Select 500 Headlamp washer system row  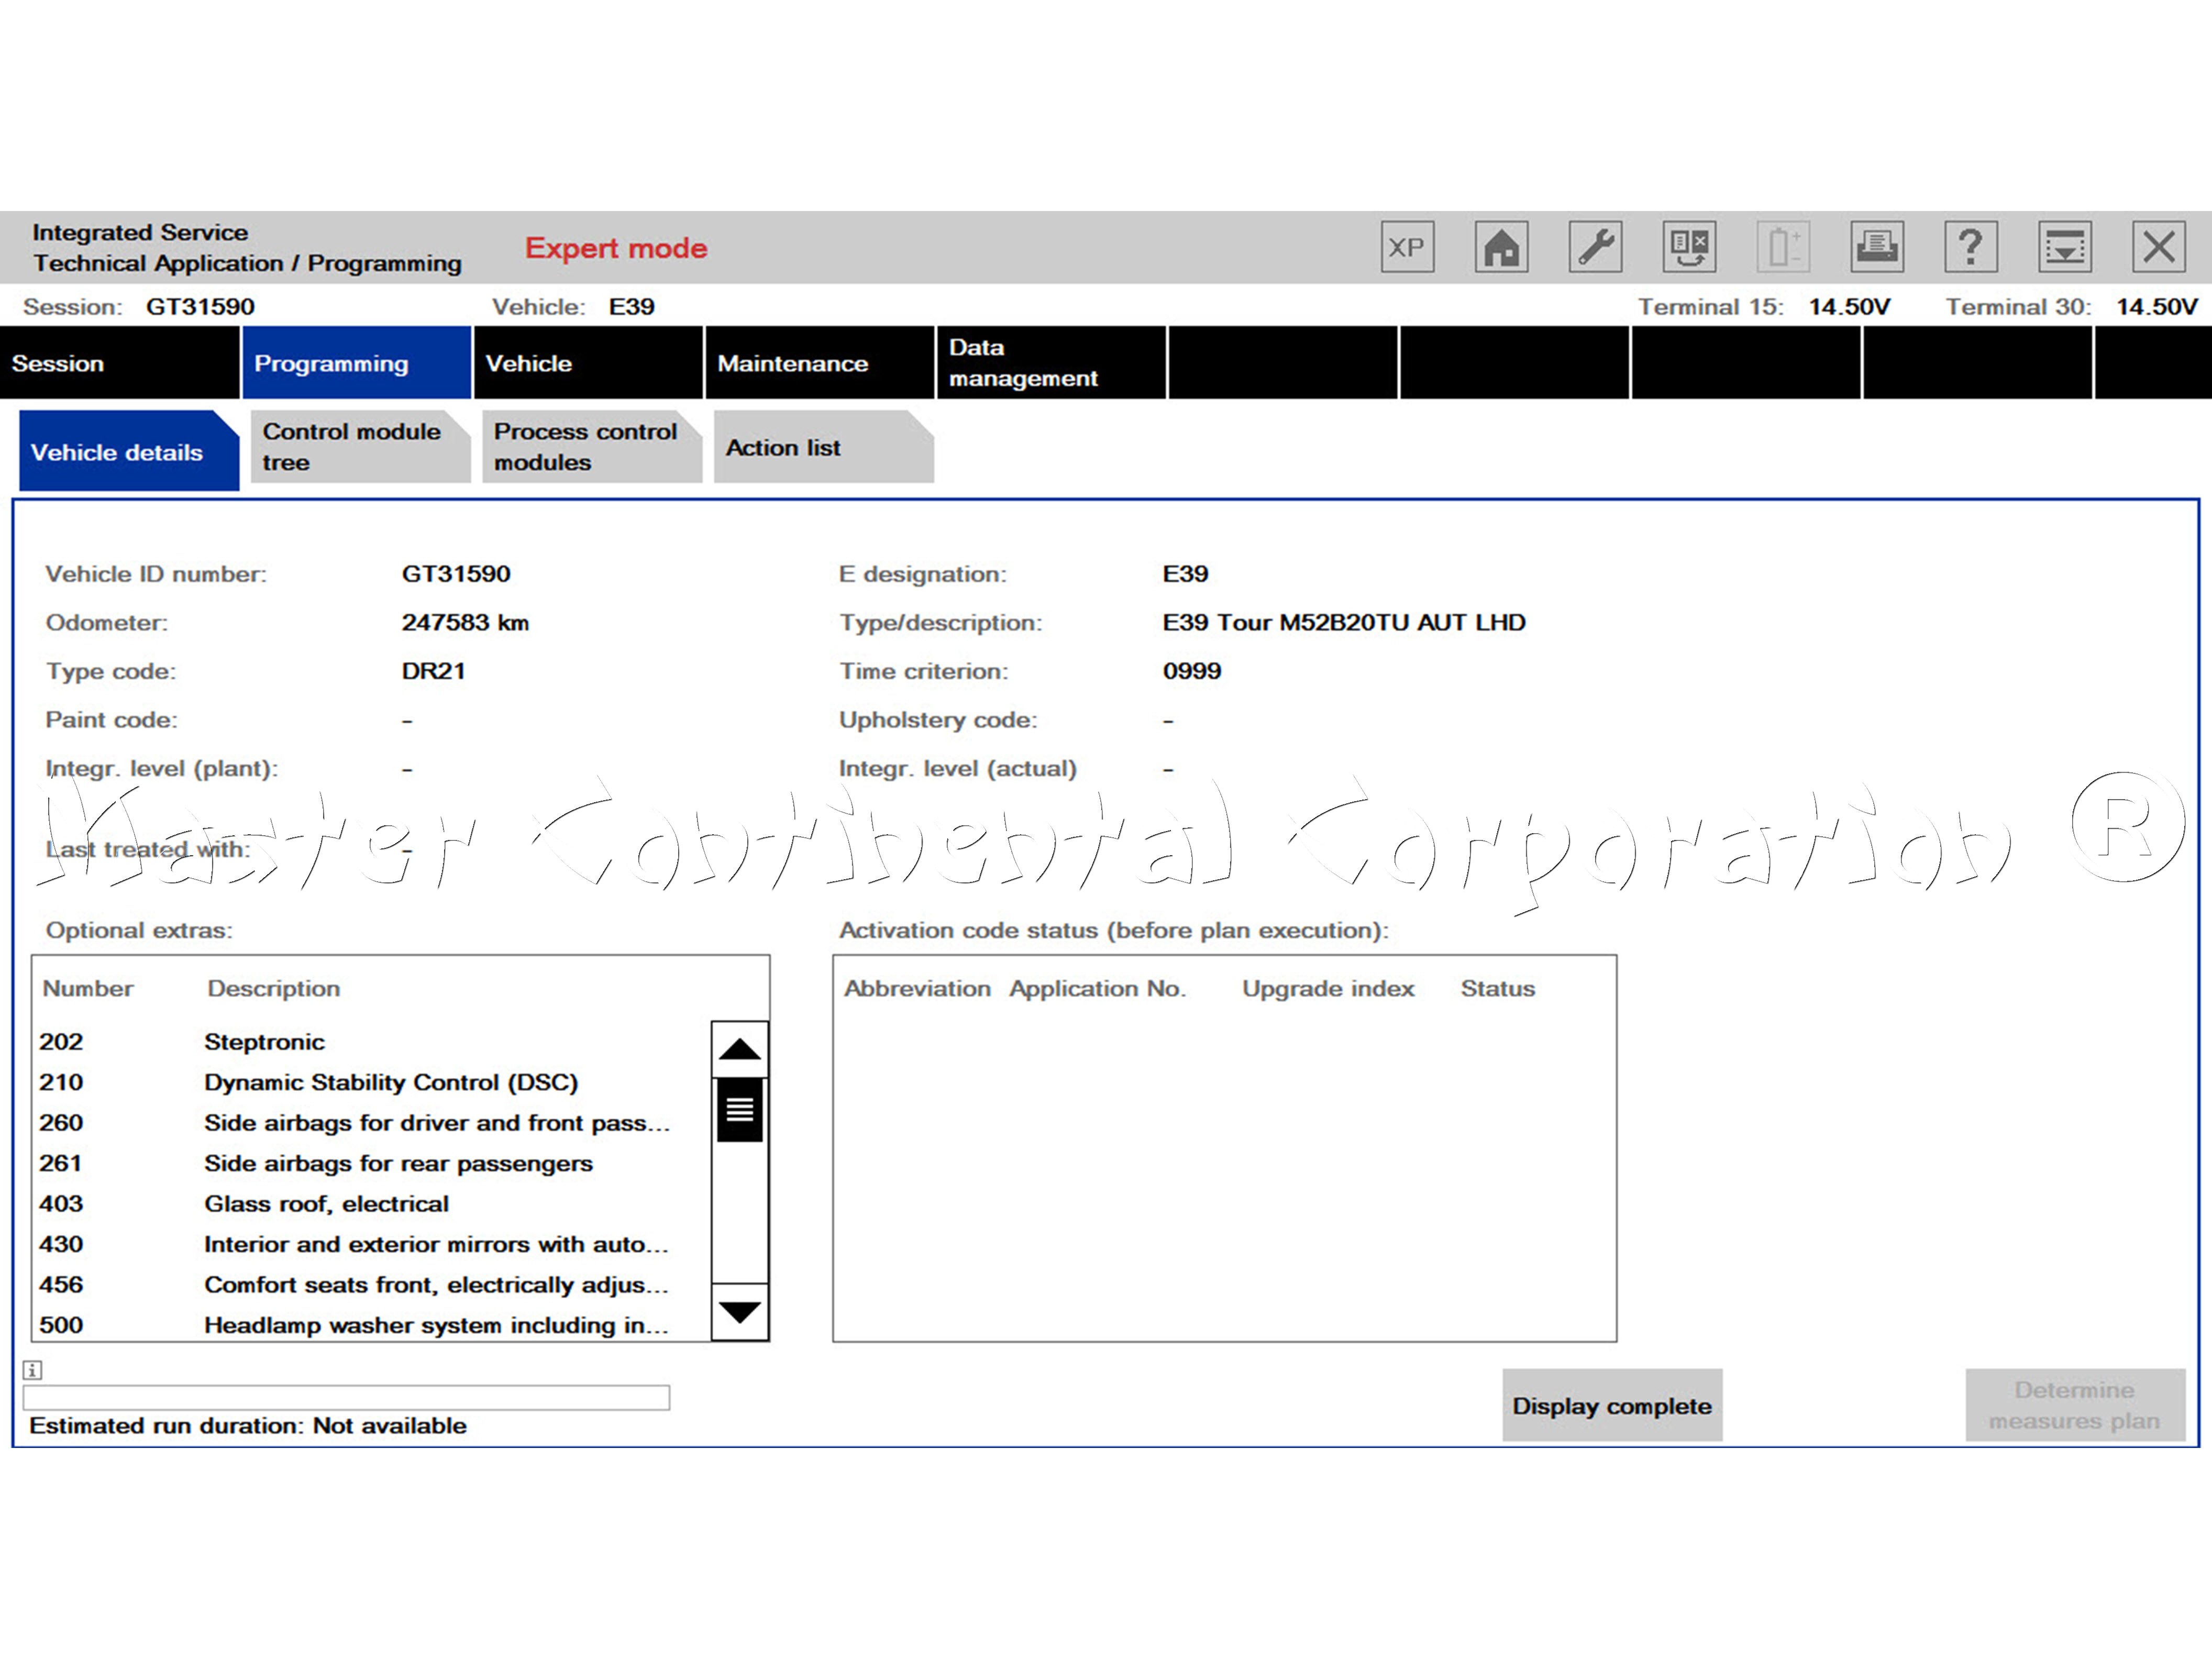point(371,1325)
